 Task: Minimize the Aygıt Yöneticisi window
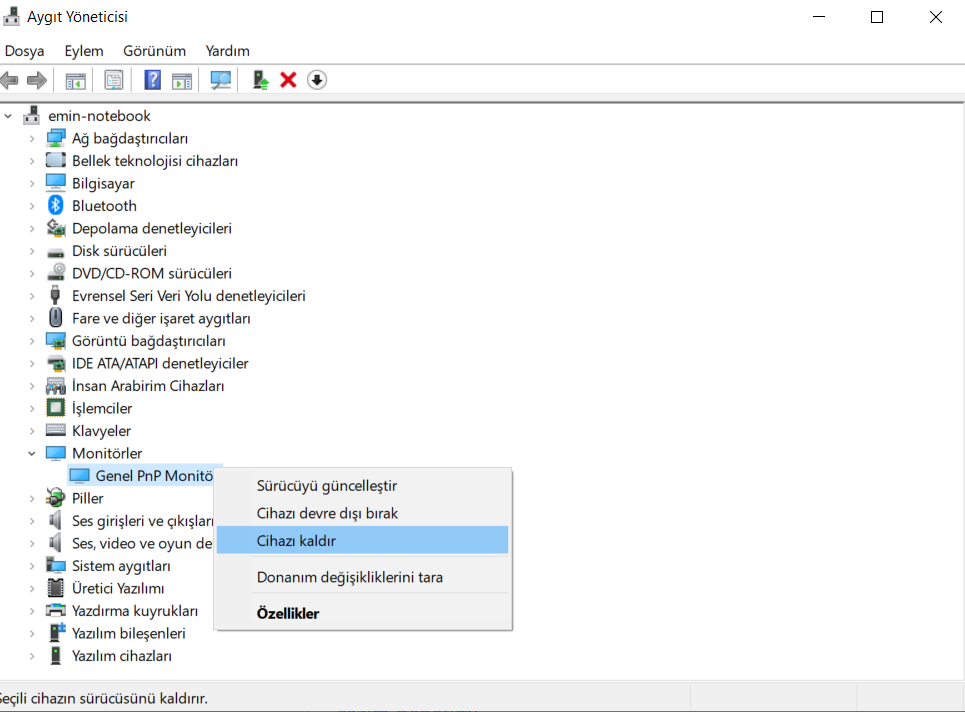click(819, 17)
